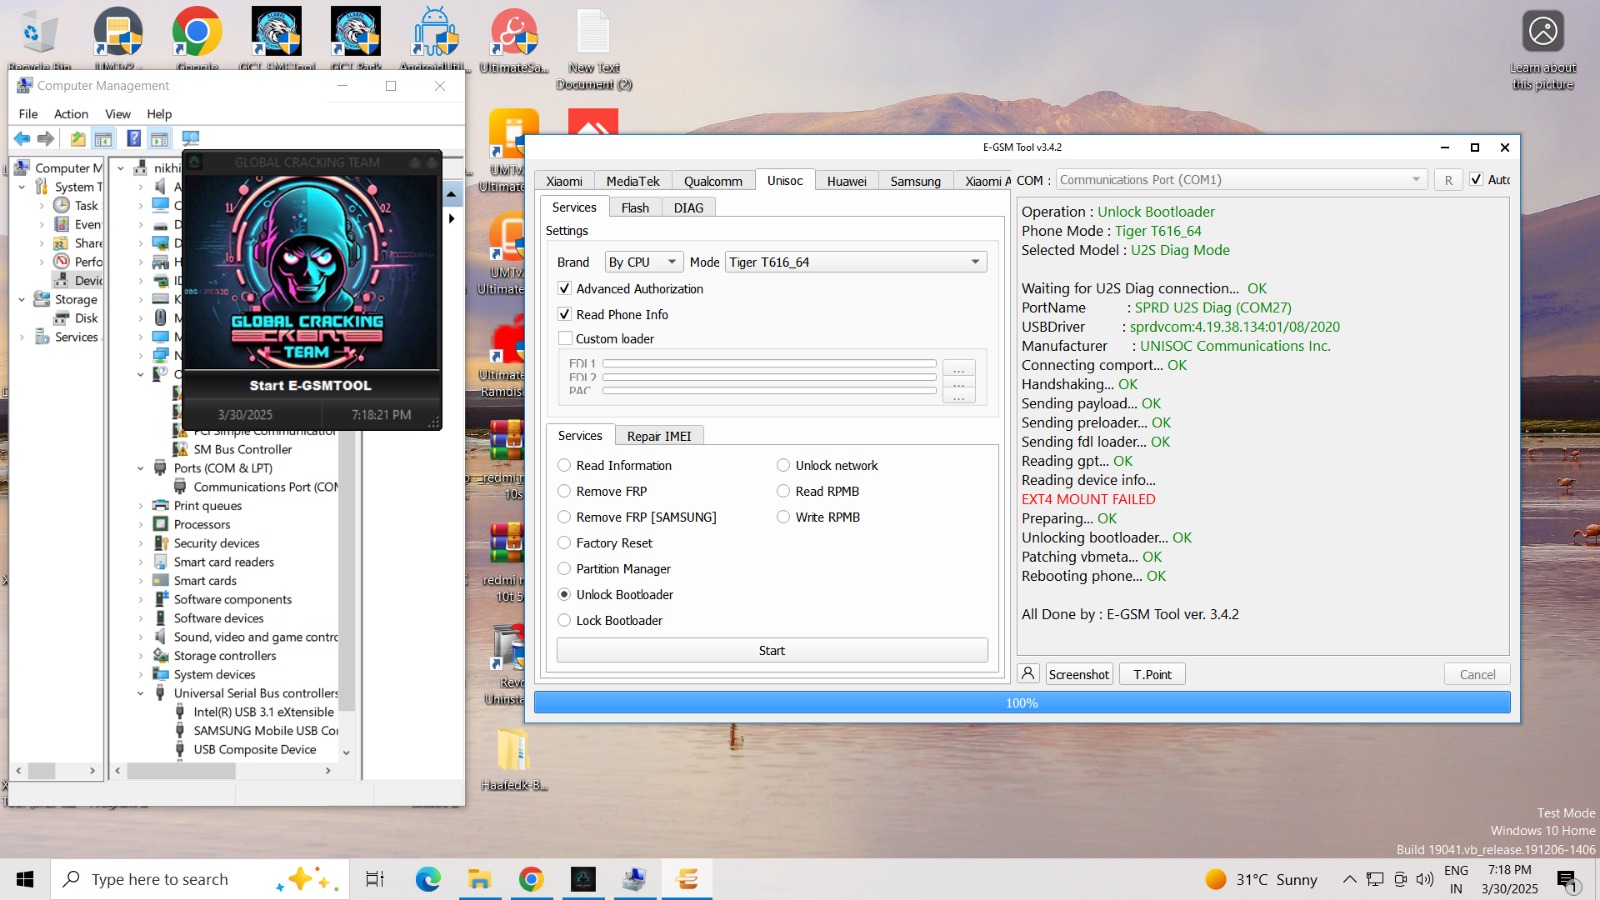Click the Learn about this picture icon
The image size is (1600, 900).
tap(1543, 31)
